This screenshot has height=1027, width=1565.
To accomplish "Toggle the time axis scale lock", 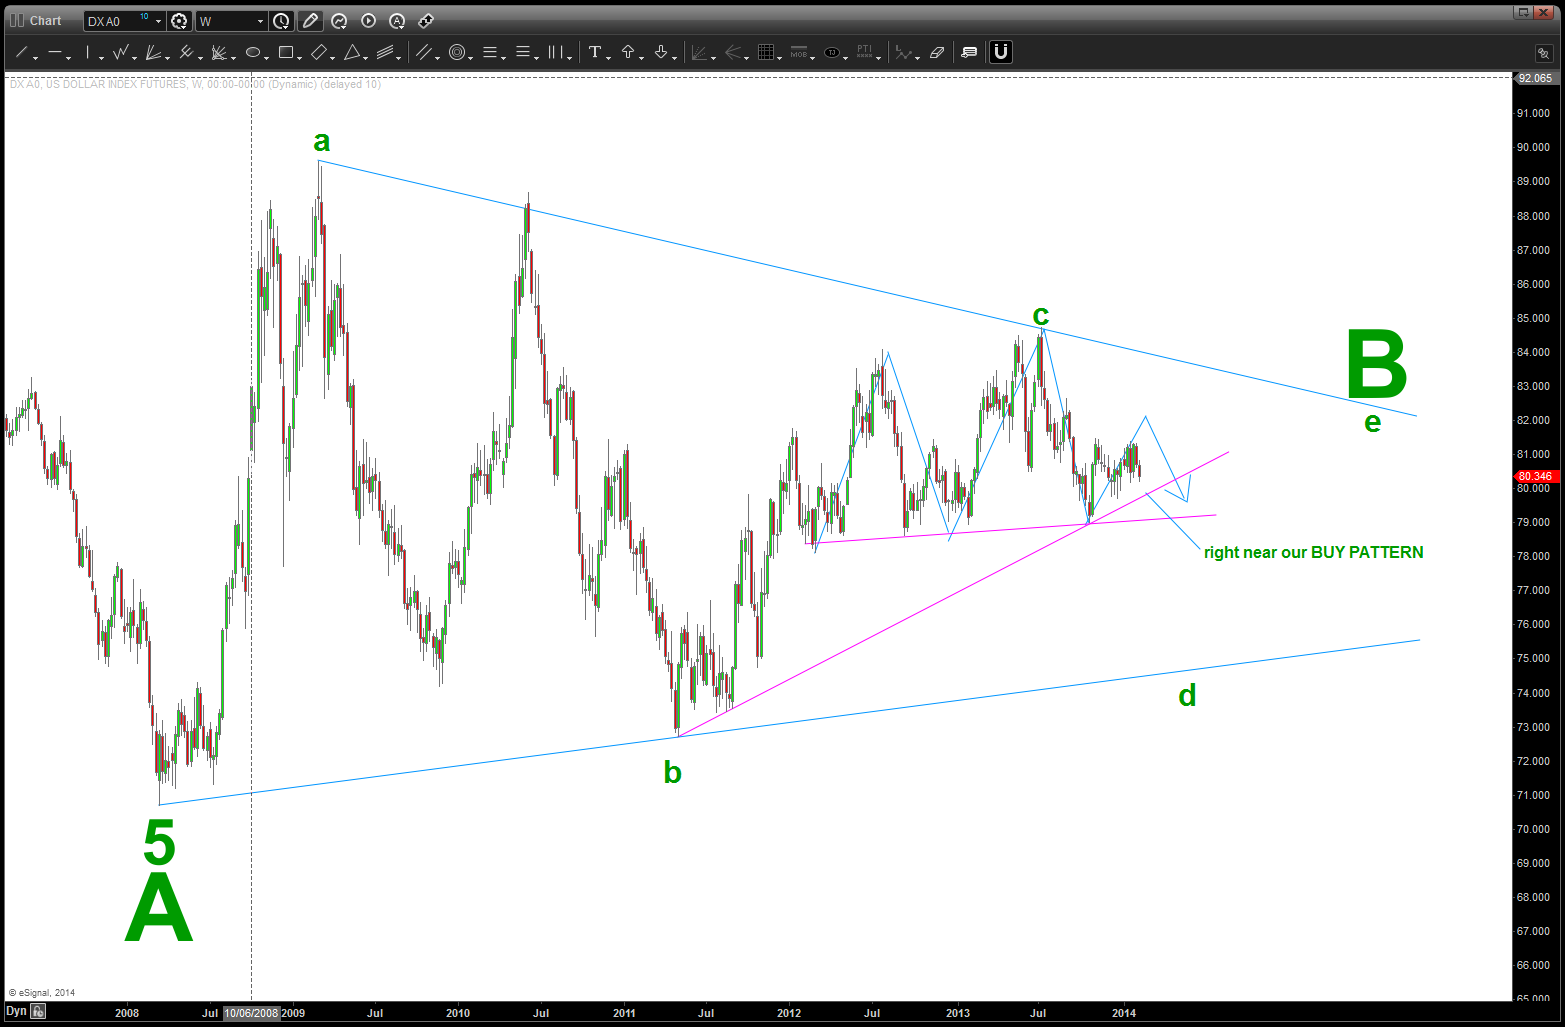I will (38, 1012).
